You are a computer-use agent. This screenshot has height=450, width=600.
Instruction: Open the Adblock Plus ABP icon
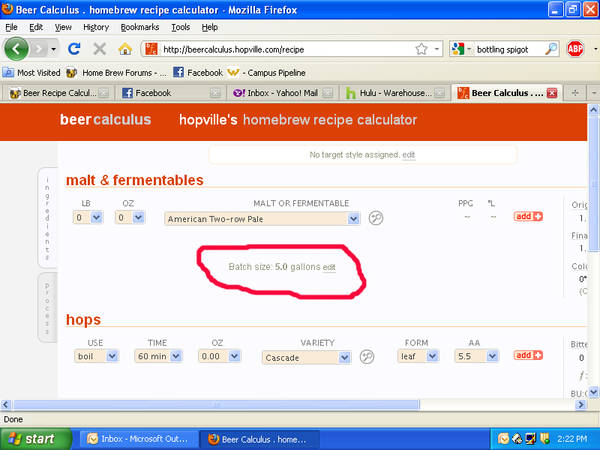pos(575,49)
